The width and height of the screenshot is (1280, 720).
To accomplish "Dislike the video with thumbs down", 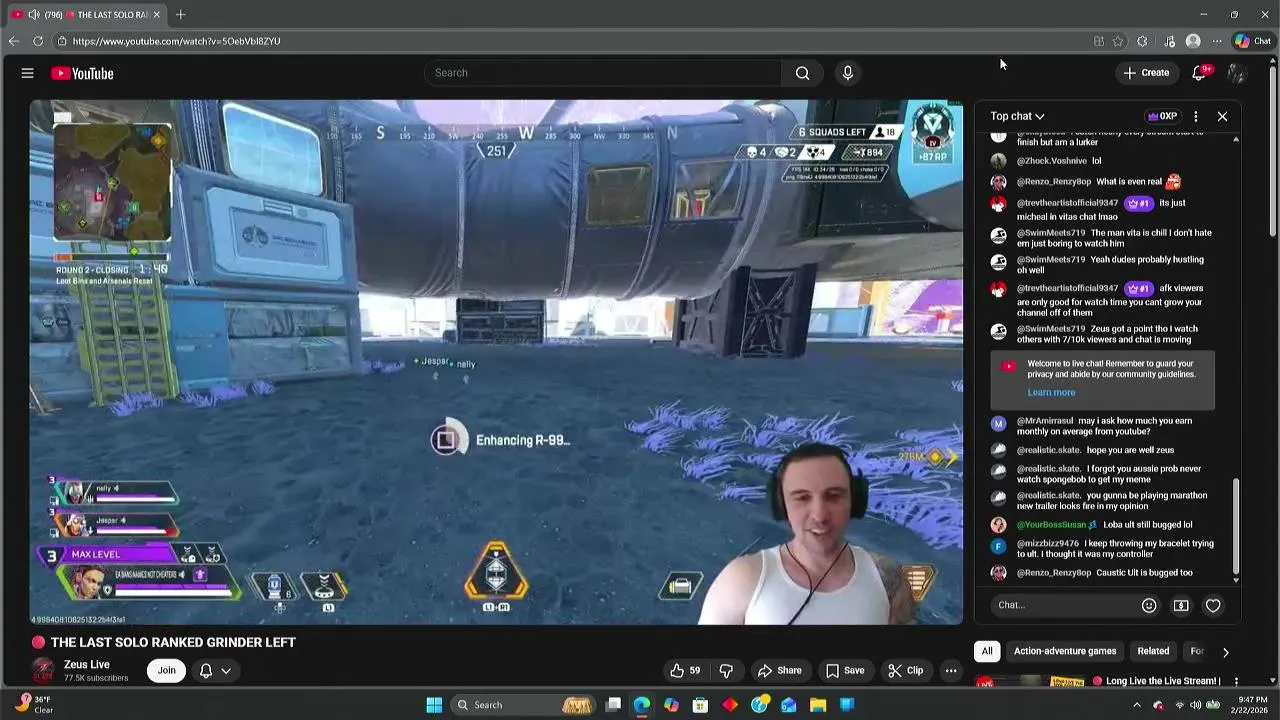I will [x=726, y=671].
